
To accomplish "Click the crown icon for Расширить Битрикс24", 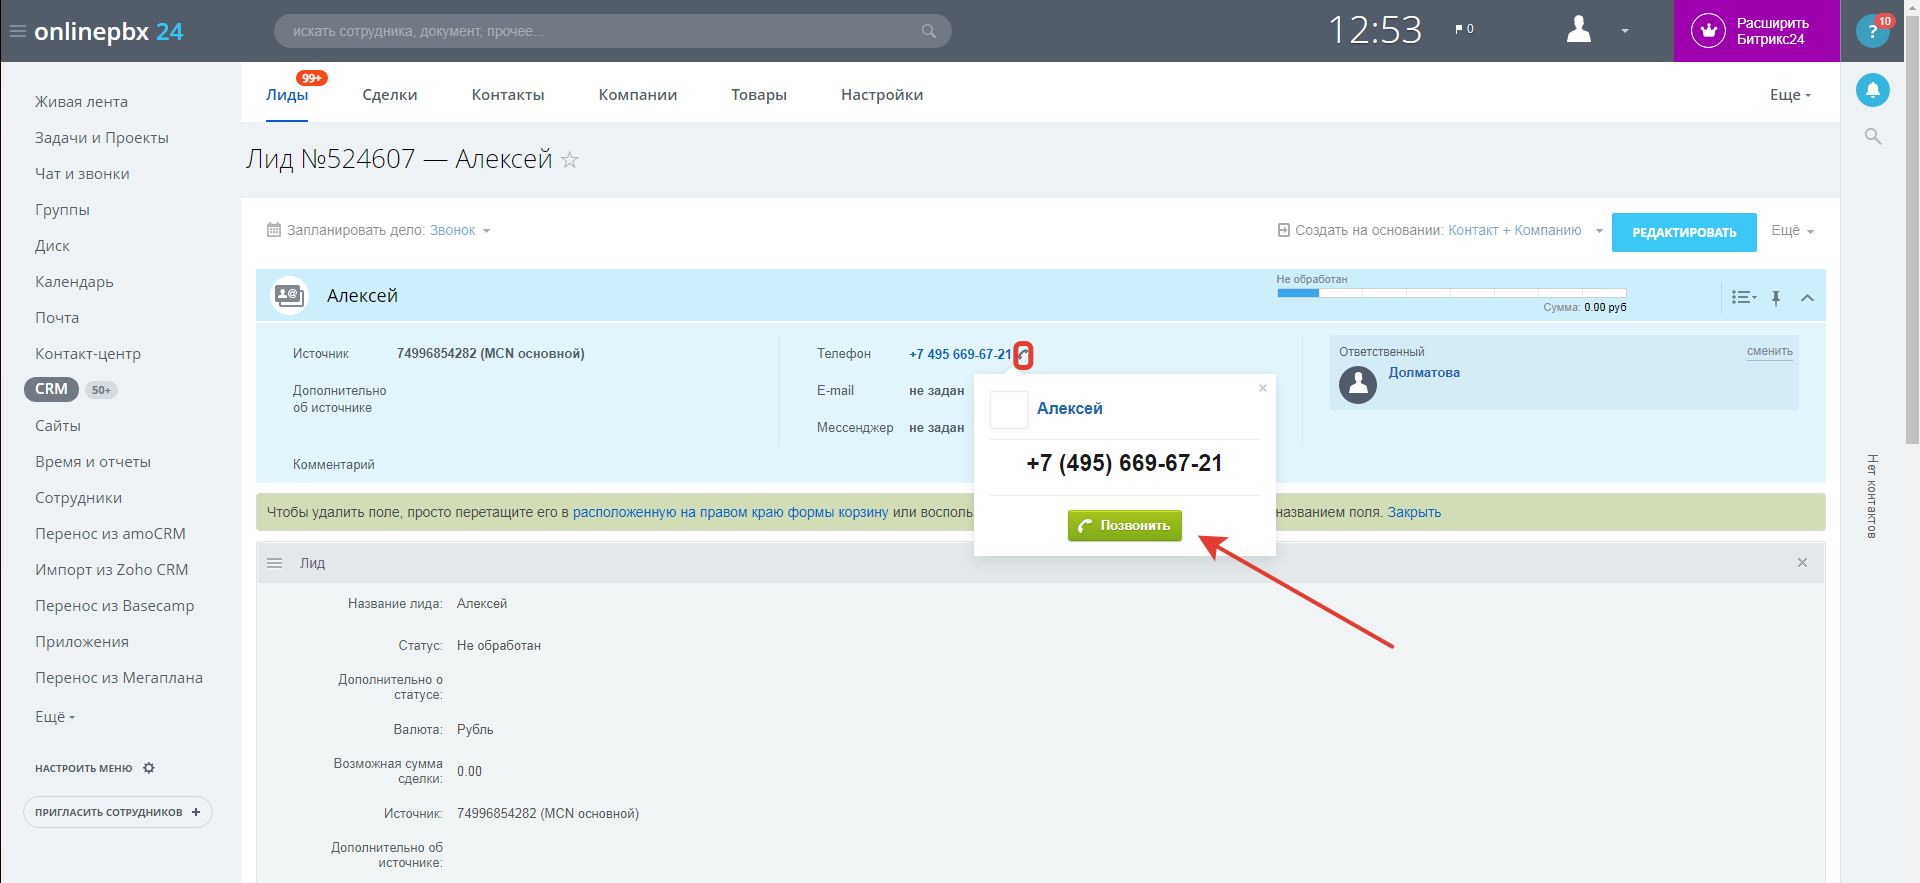I will 1708,31.
